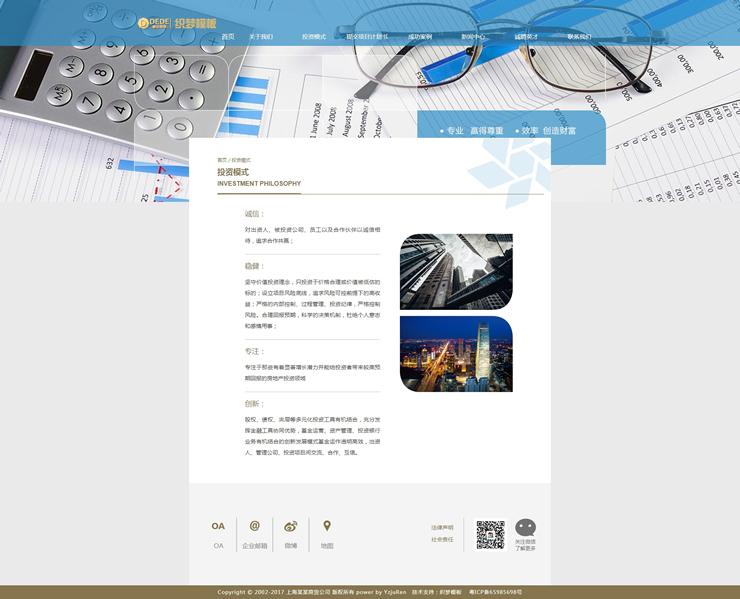This screenshot has height=599, width=740.
Task: Click the night city skyline photo
Action: tap(456, 354)
